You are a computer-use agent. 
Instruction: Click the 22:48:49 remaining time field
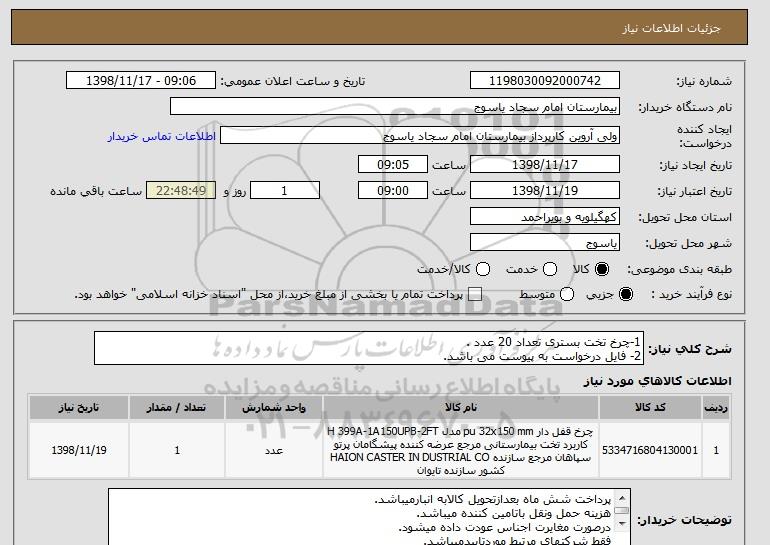tap(181, 191)
